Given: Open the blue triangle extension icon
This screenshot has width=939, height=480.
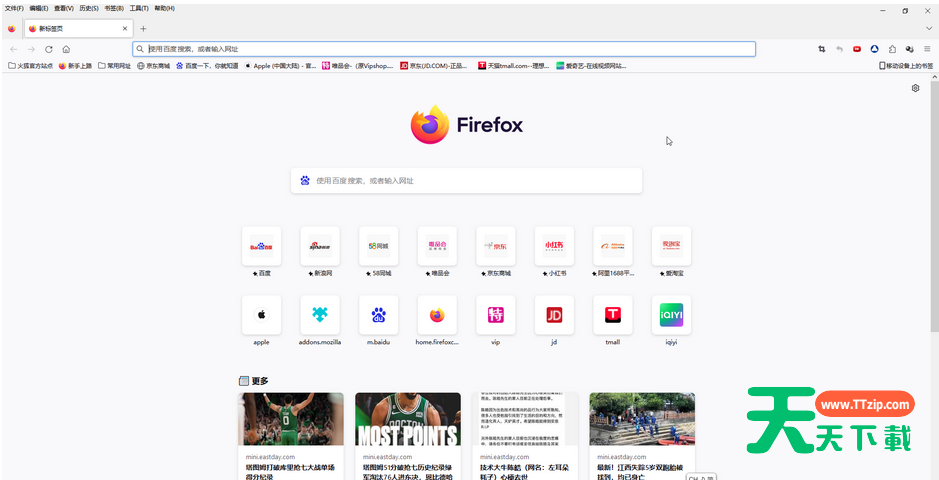Looking at the screenshot, I should coord(874,49).
